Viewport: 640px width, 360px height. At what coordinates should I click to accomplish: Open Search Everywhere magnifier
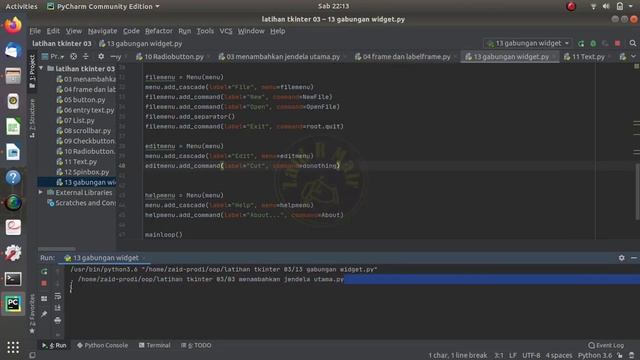633,43
